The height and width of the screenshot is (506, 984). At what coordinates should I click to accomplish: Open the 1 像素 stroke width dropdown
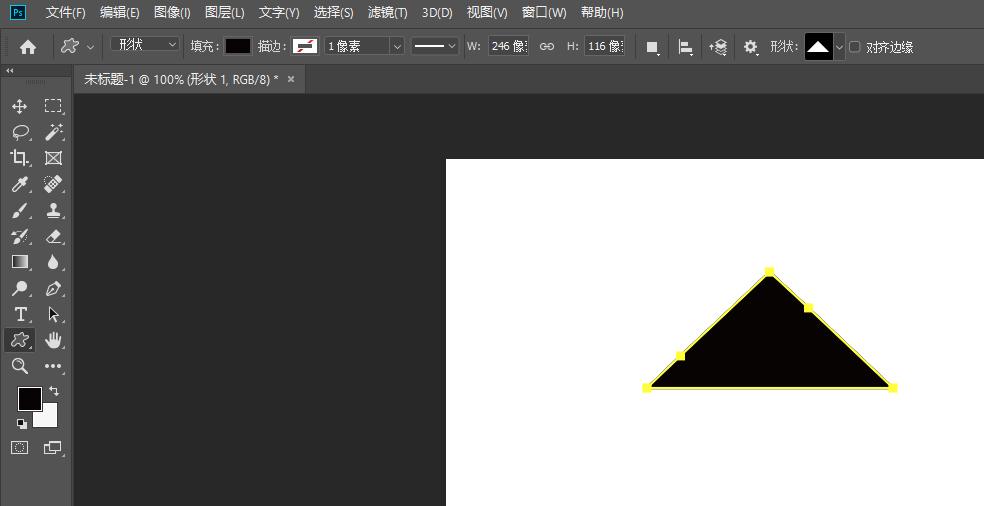365,46
